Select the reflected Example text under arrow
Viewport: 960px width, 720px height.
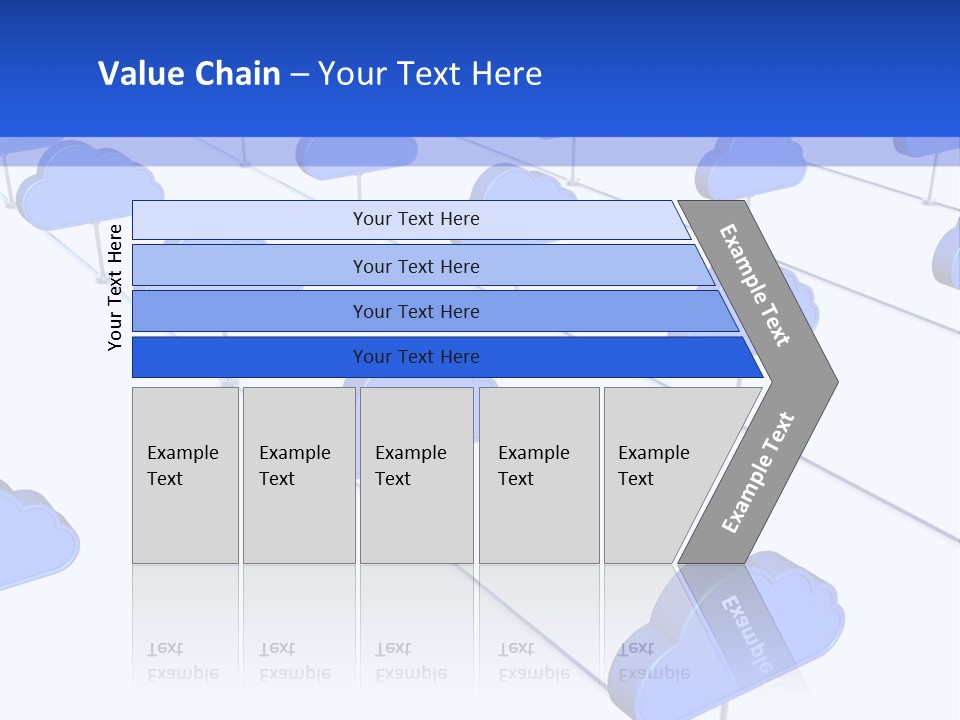[748, 634]
